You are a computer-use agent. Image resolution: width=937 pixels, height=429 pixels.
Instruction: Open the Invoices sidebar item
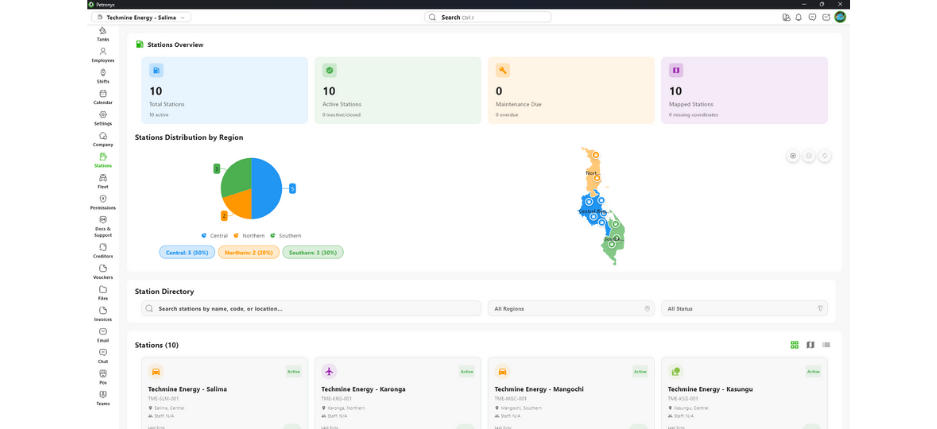coord(103,313)
